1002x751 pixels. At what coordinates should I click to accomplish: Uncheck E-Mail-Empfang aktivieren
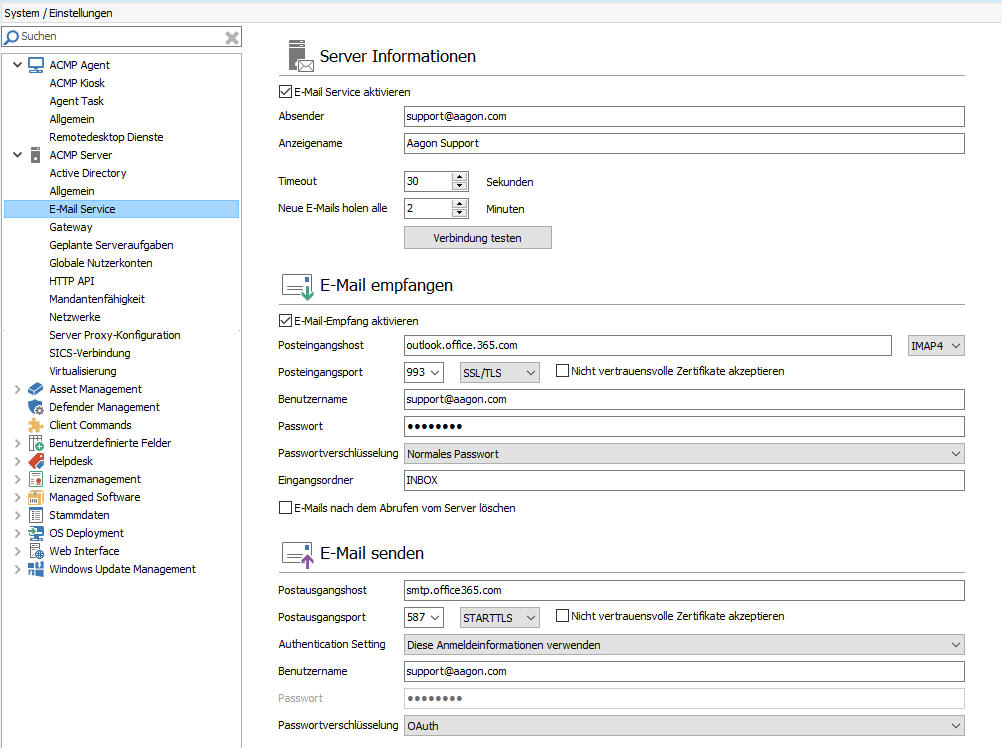285,321
